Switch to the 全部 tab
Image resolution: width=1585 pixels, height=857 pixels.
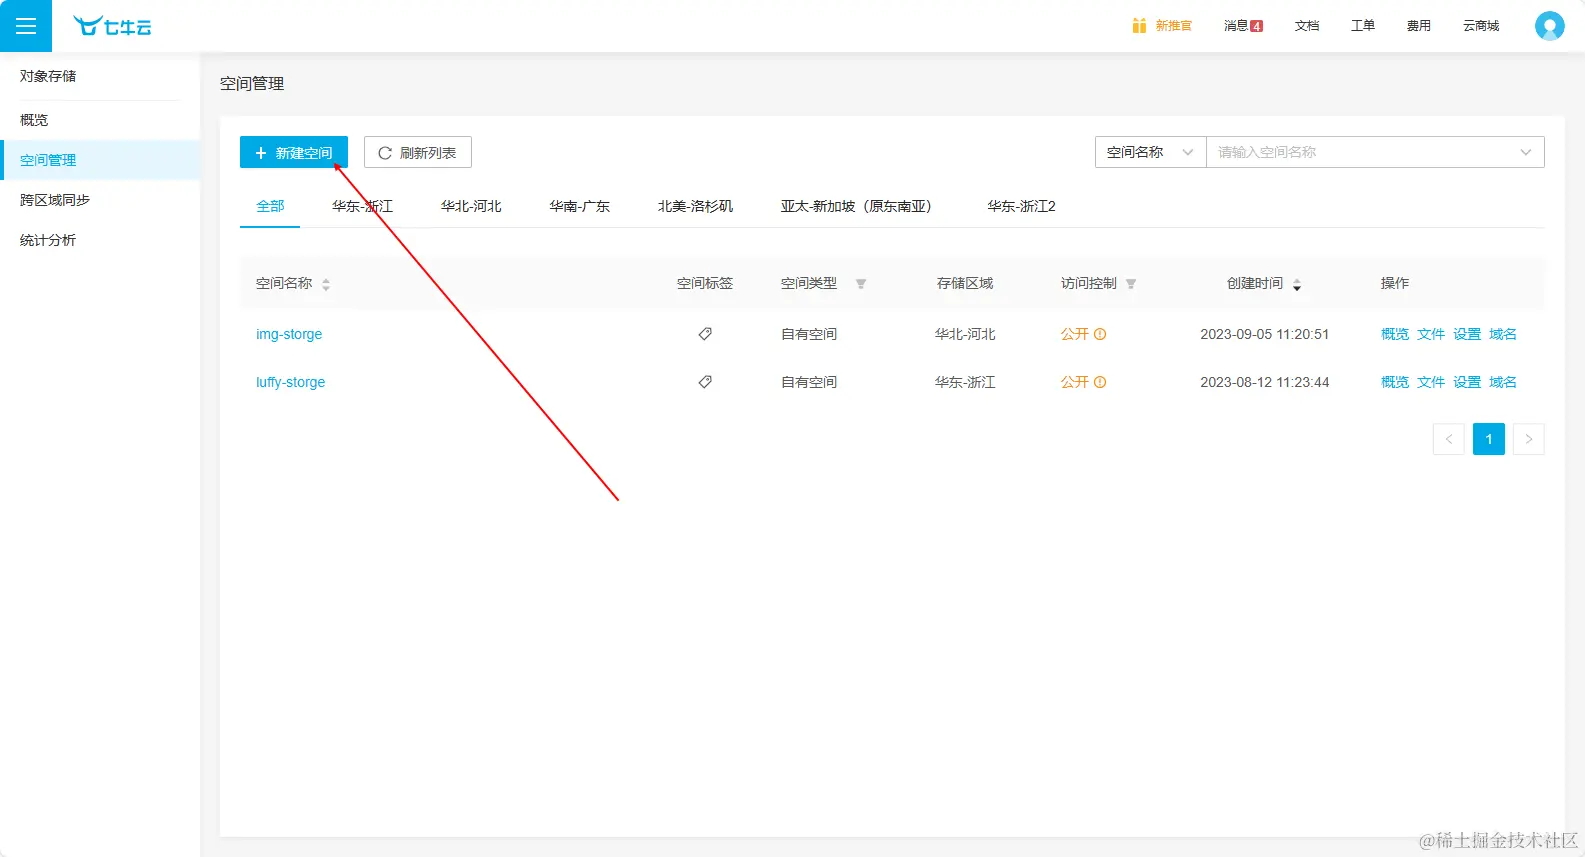tap(270, 206)
